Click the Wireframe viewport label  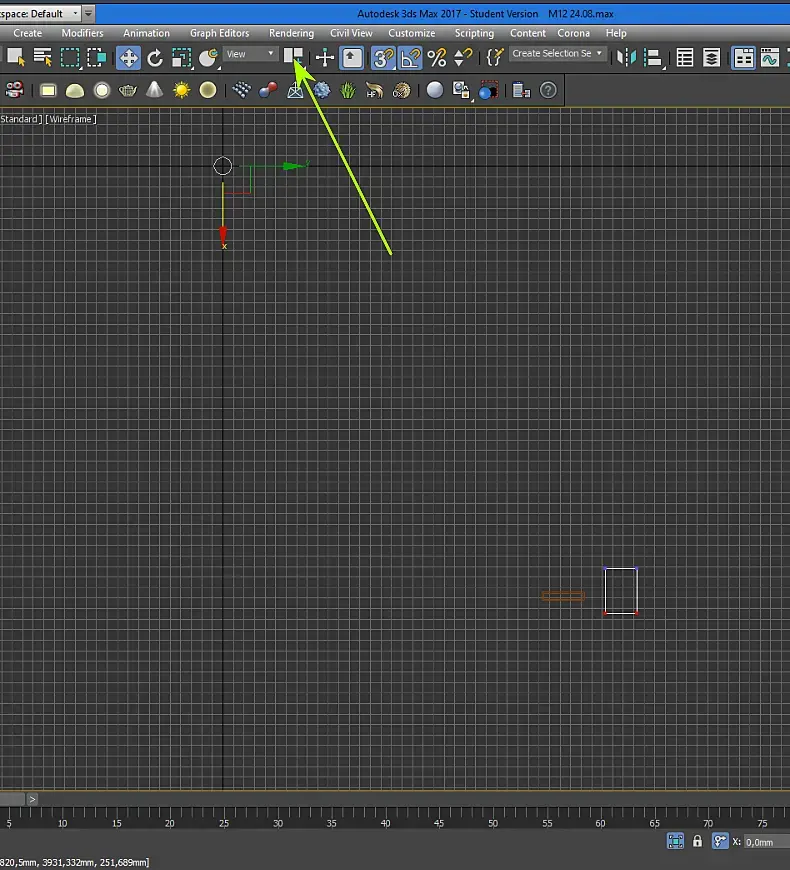tap(71, 119)
